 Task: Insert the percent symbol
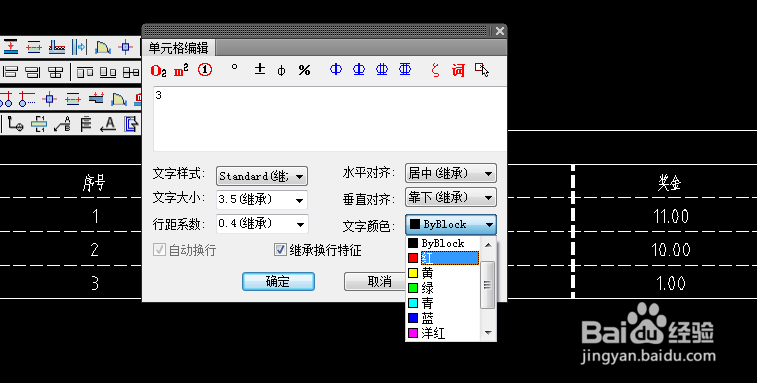point(304,71)
